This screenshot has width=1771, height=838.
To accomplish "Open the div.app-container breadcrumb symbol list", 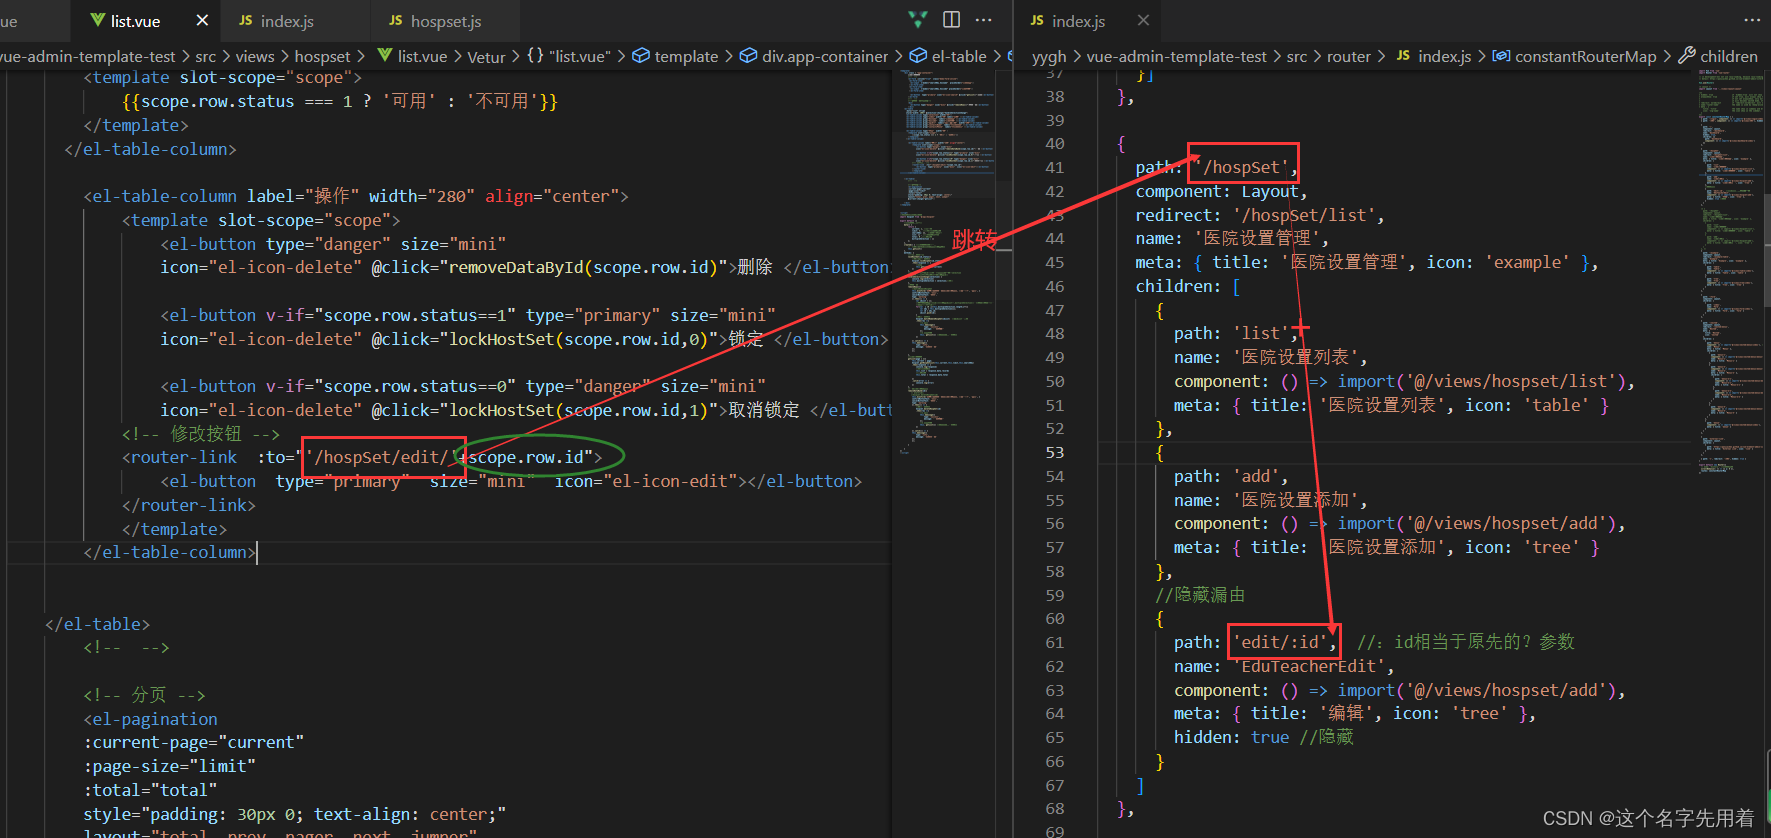I will pos(825,57).
